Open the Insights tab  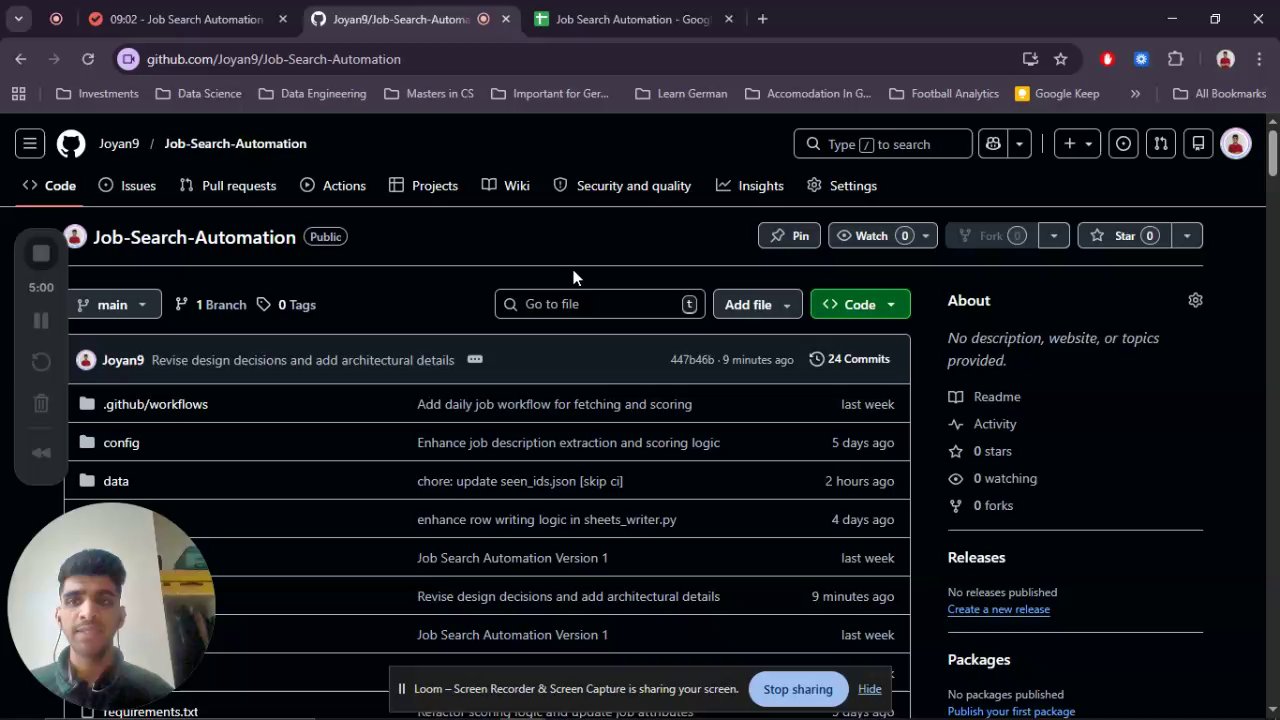749,186
